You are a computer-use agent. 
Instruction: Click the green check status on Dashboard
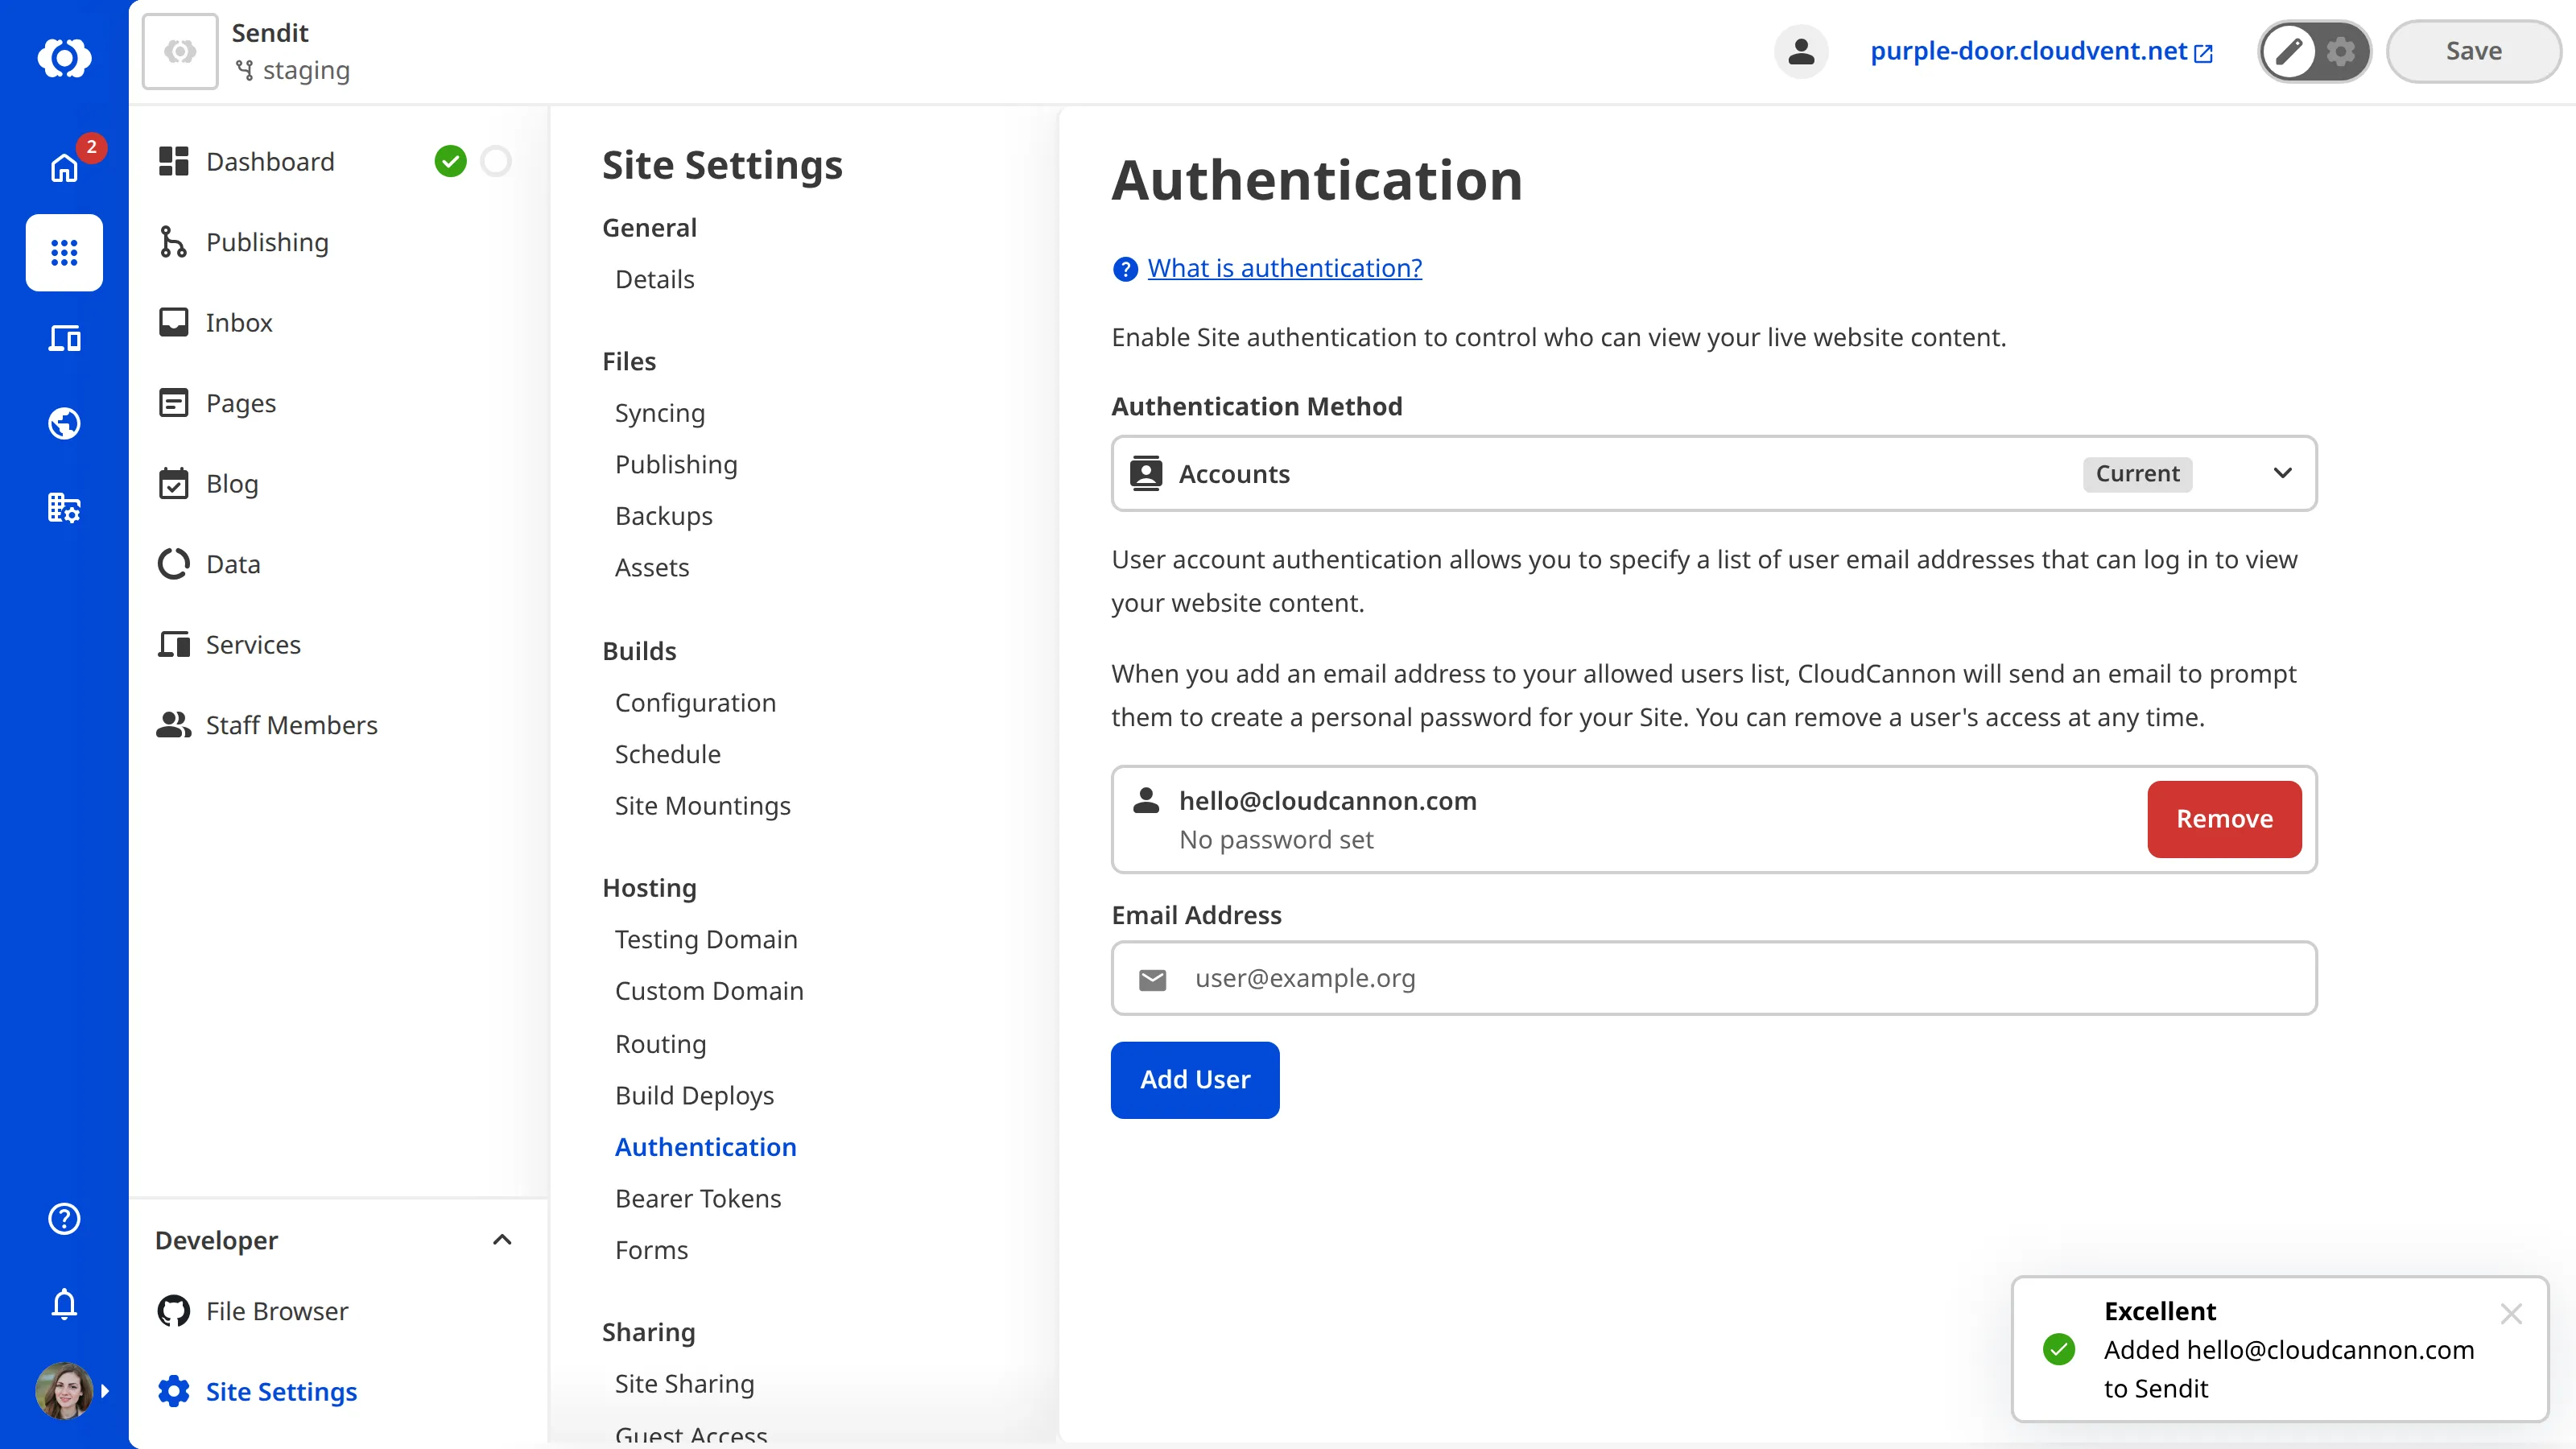(x=450, y=161)
